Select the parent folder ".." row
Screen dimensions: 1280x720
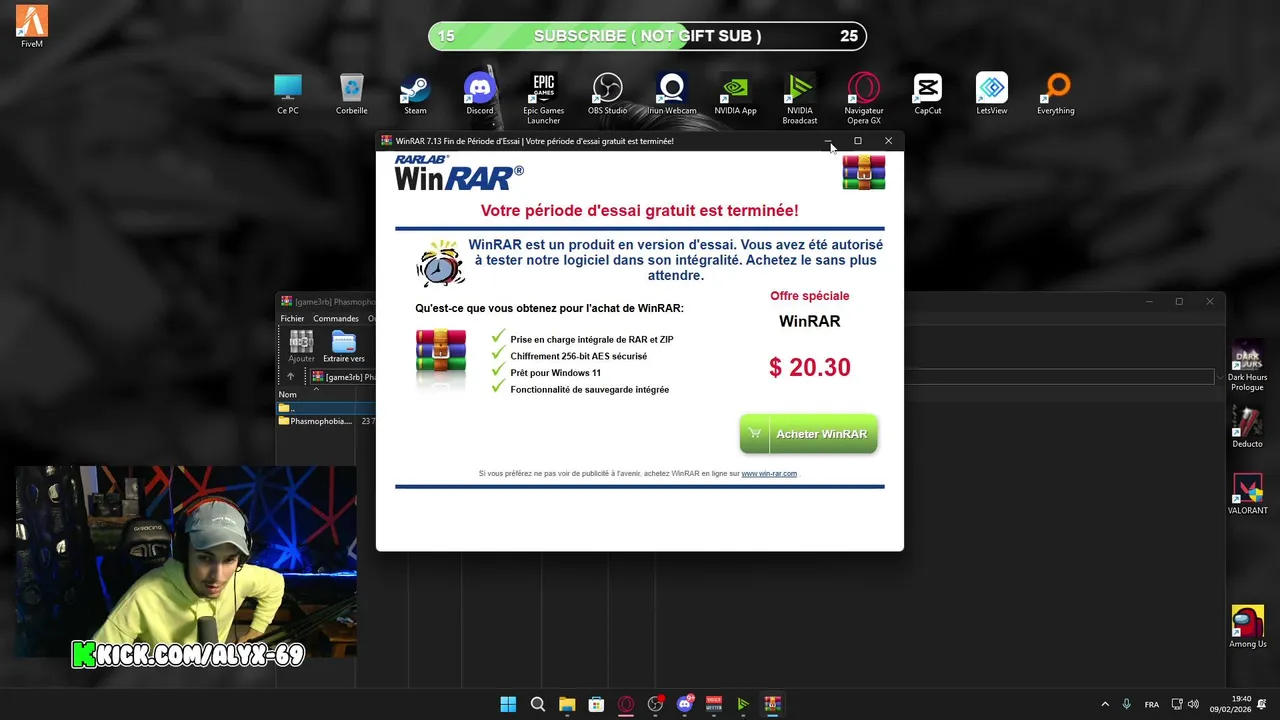coord(326,408)
